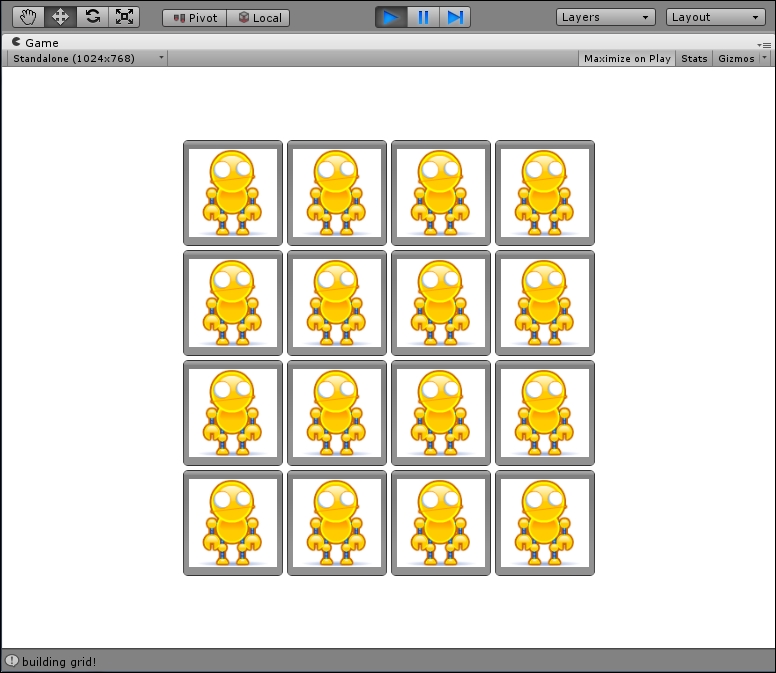Click robot card in row one, column one
Image resolution: width=776 pixels, height=673 pixels.
233,193
